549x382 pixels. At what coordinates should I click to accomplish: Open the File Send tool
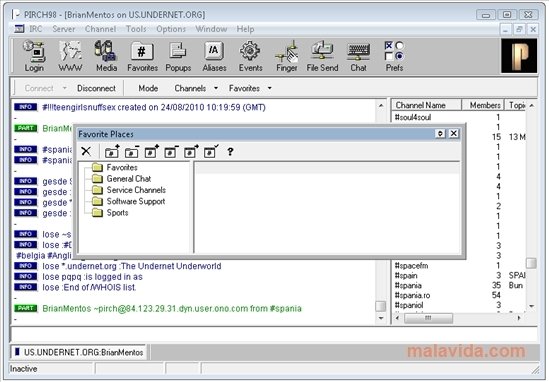click(322, 56)
